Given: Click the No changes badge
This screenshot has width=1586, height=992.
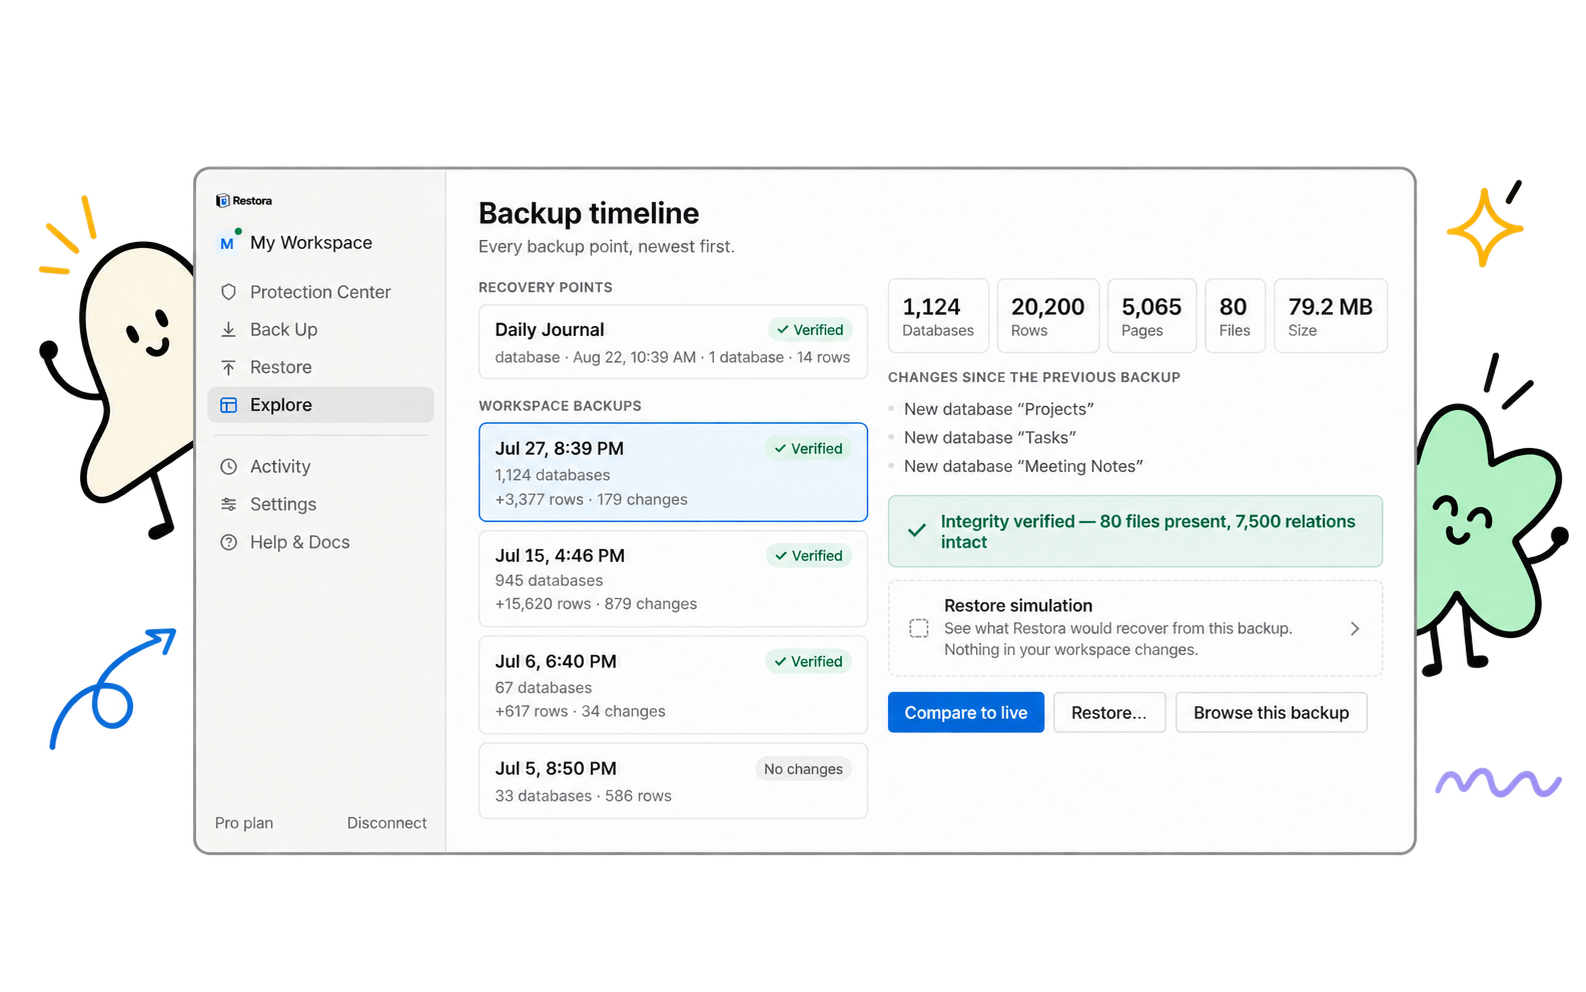Looking at the screenshot, I should pyautogui.click(x=803, y=769).
